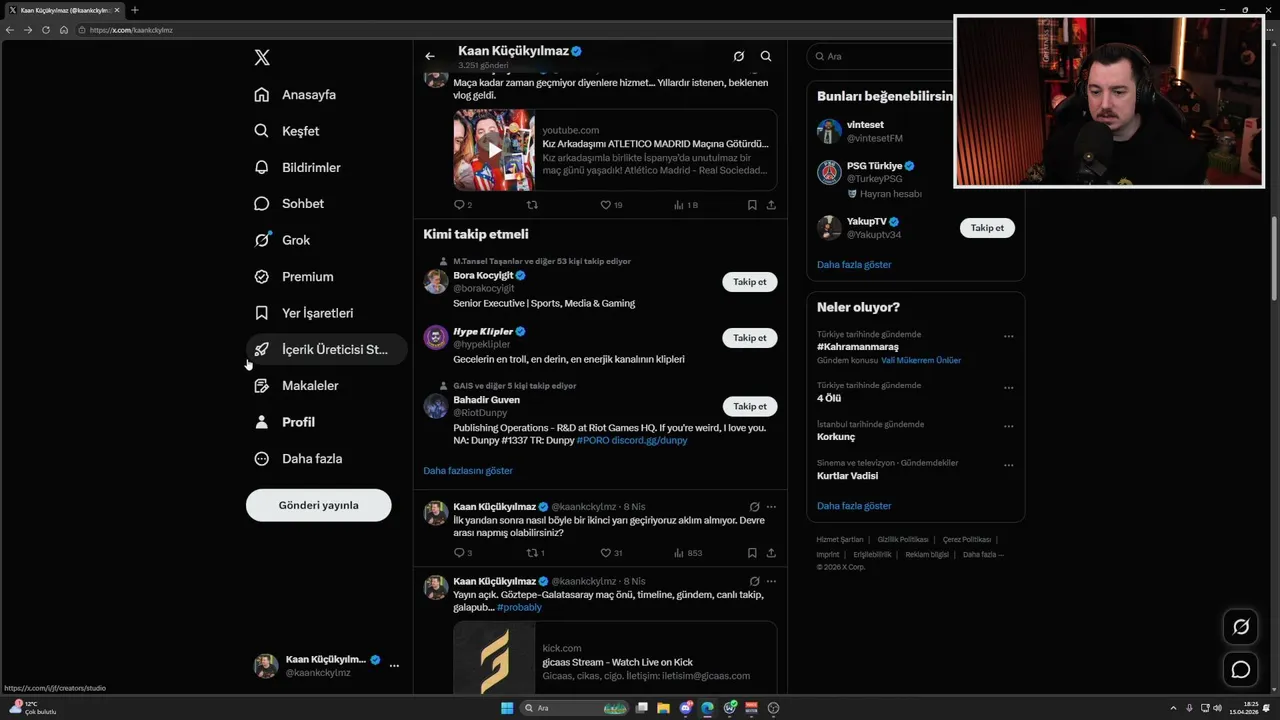Open options for #Kahramanmaraş trend

[x=1009, y=337]
